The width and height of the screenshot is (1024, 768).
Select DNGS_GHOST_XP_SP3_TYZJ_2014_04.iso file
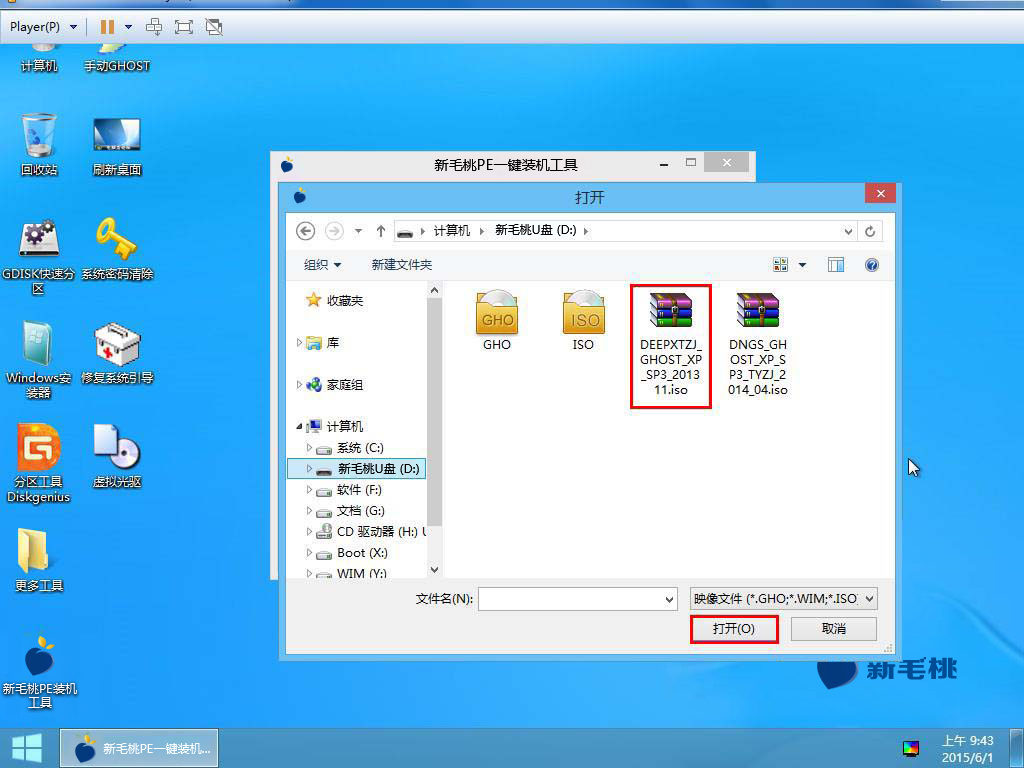[x=758, y=343]
